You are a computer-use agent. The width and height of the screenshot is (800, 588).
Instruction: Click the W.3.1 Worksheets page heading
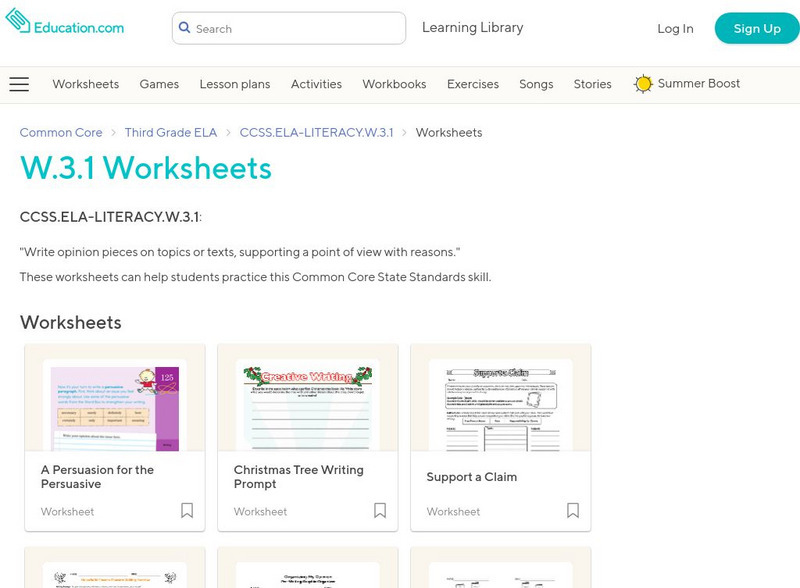pyautogui.click(x=146, y=168)
